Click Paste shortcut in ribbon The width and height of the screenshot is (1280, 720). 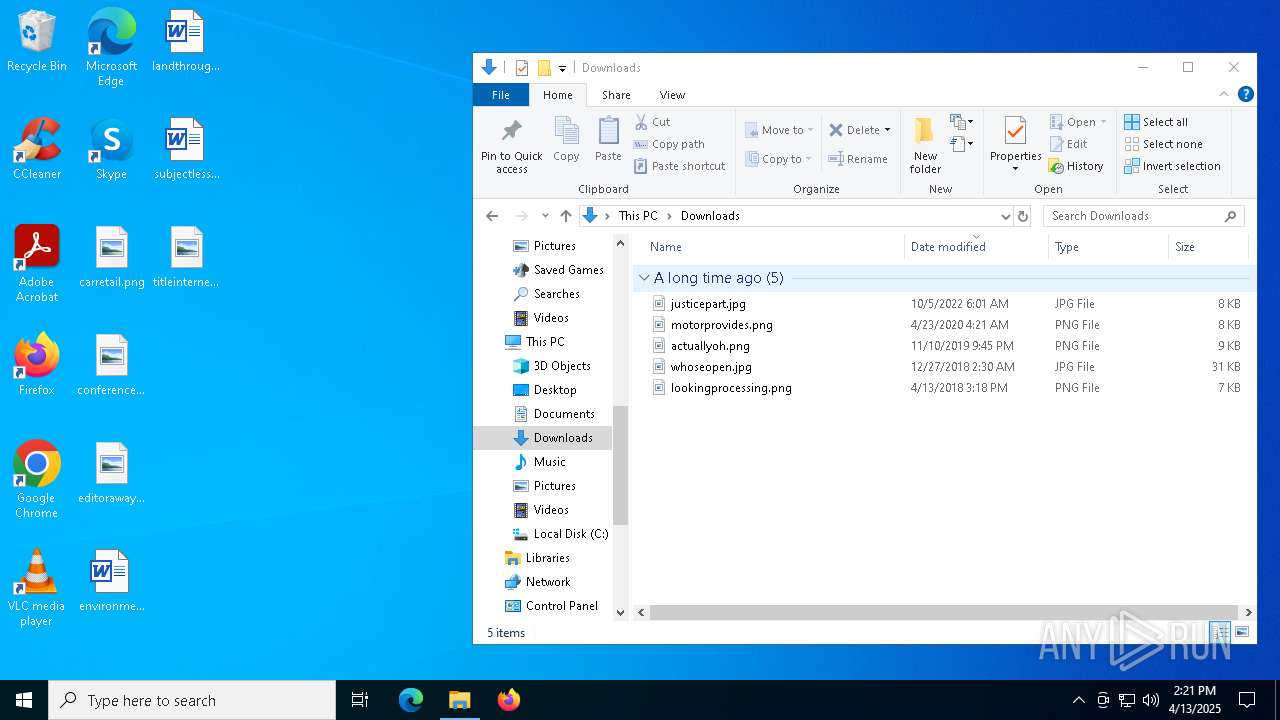point(680,166)
